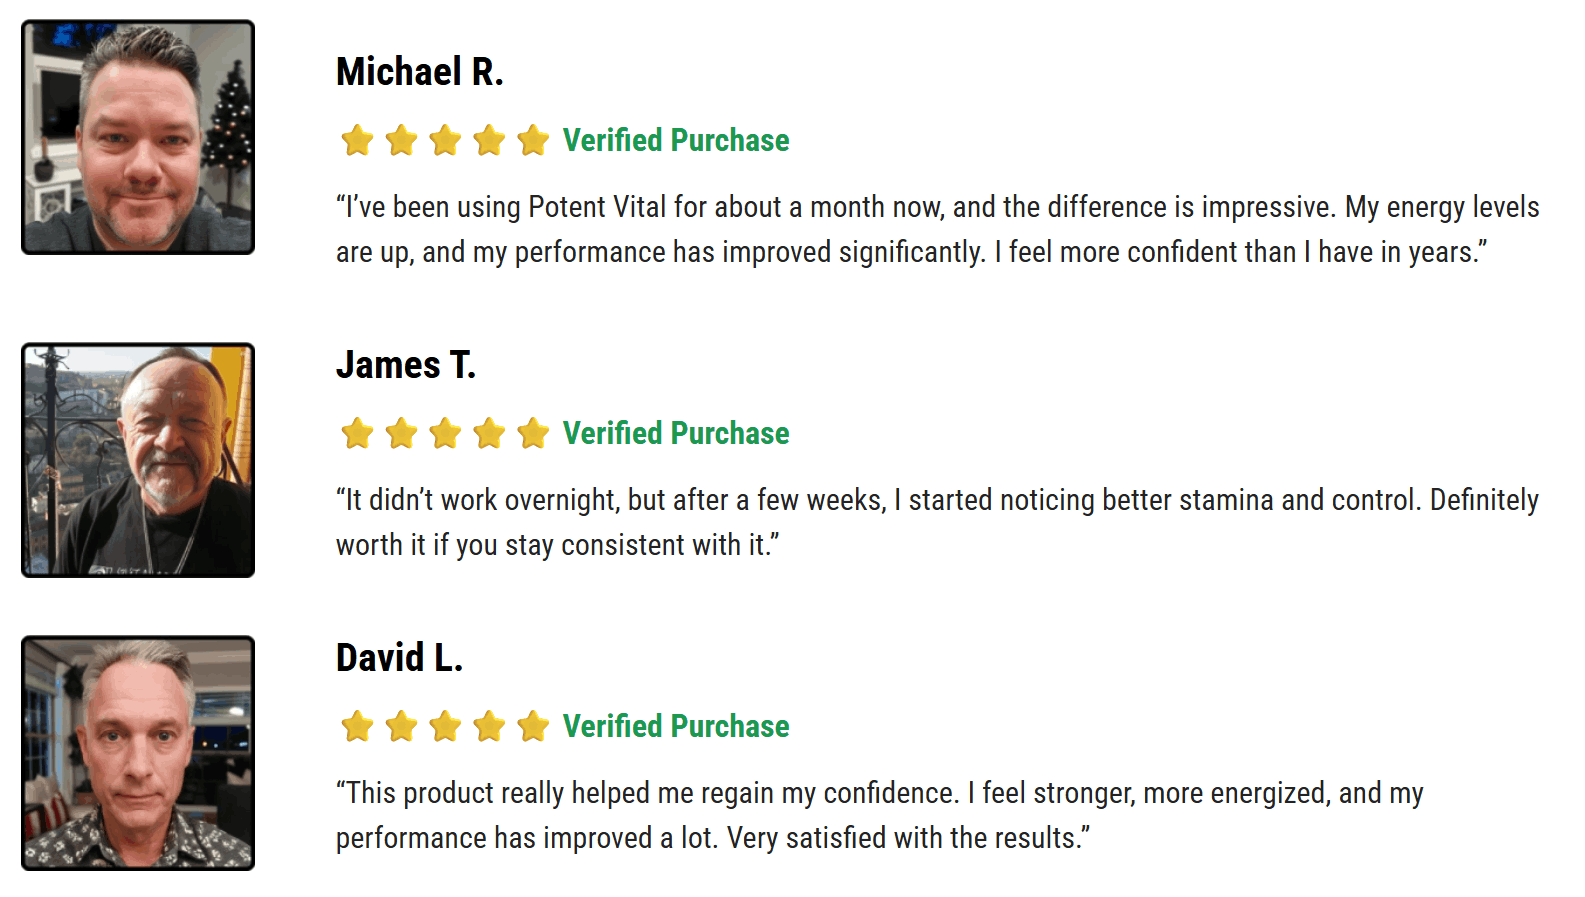Click the fifth star in Michael R.'s rating

533,141
